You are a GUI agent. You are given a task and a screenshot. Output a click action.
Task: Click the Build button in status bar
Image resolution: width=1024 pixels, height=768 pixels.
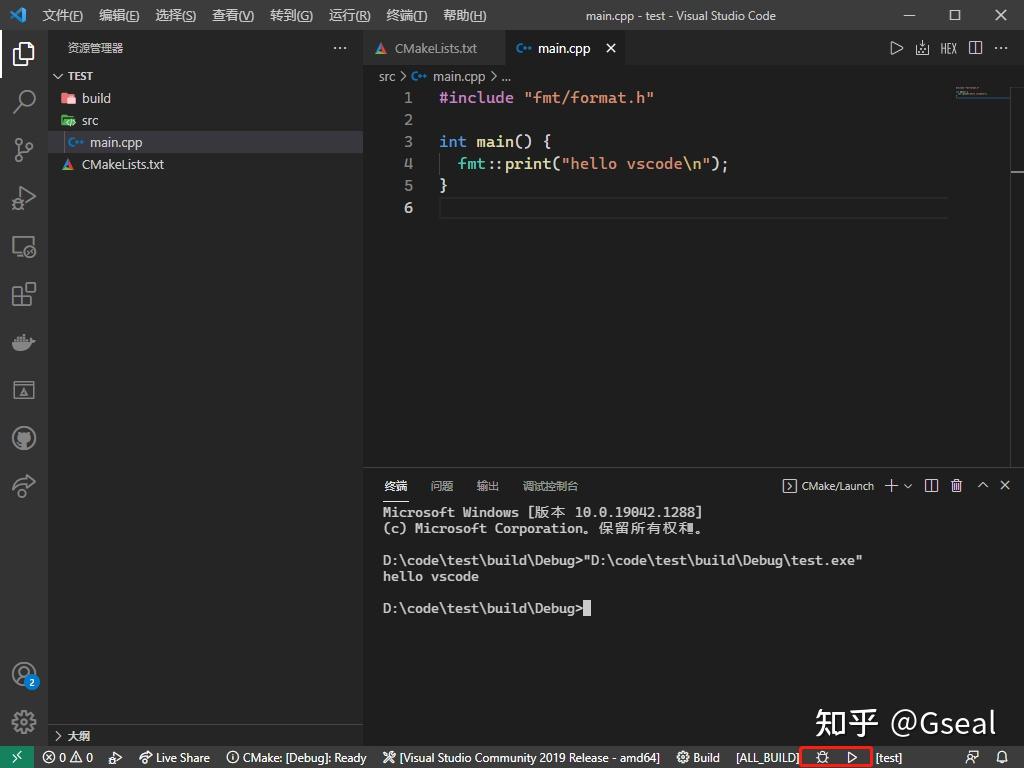pos(698,758)
